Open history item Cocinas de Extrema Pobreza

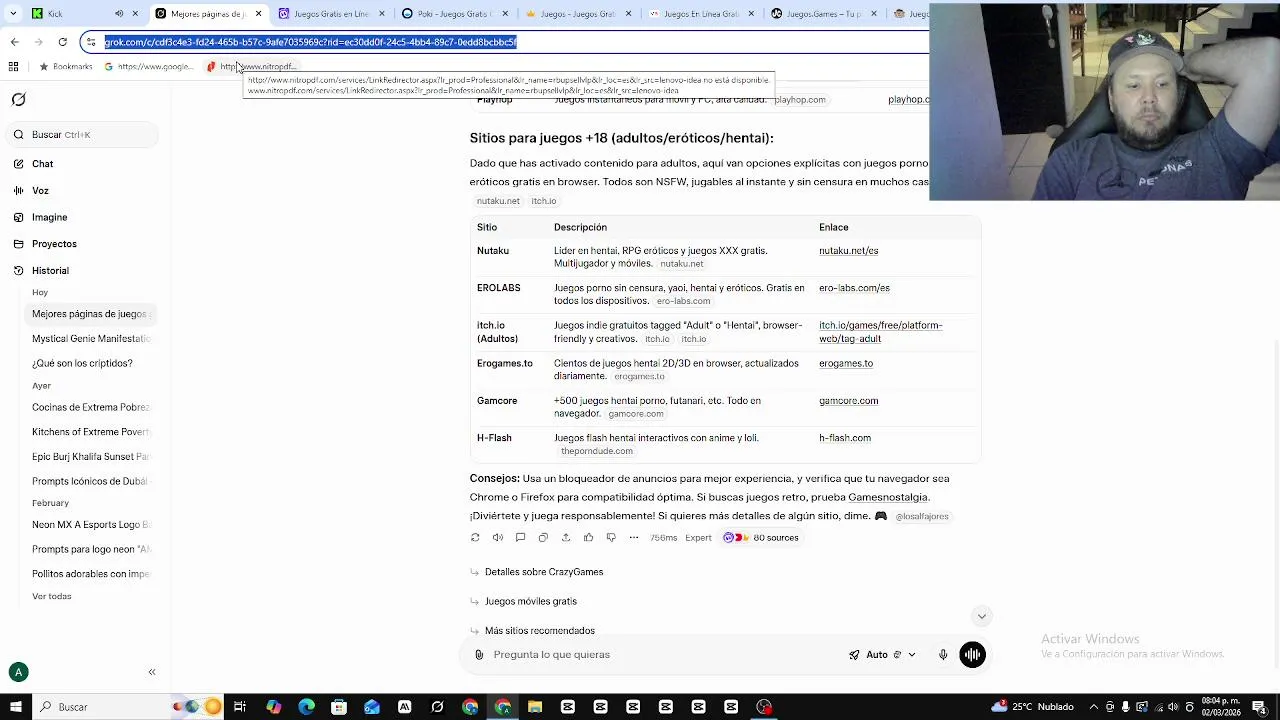click(90, 408)
